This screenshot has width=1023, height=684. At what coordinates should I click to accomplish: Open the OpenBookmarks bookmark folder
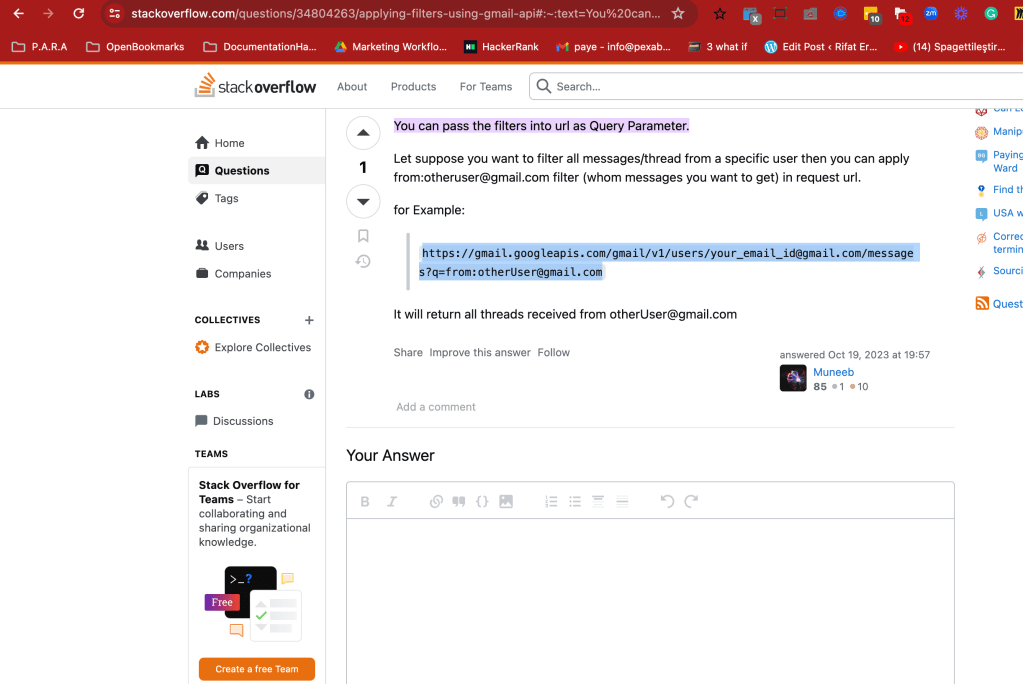pos(135,46)
